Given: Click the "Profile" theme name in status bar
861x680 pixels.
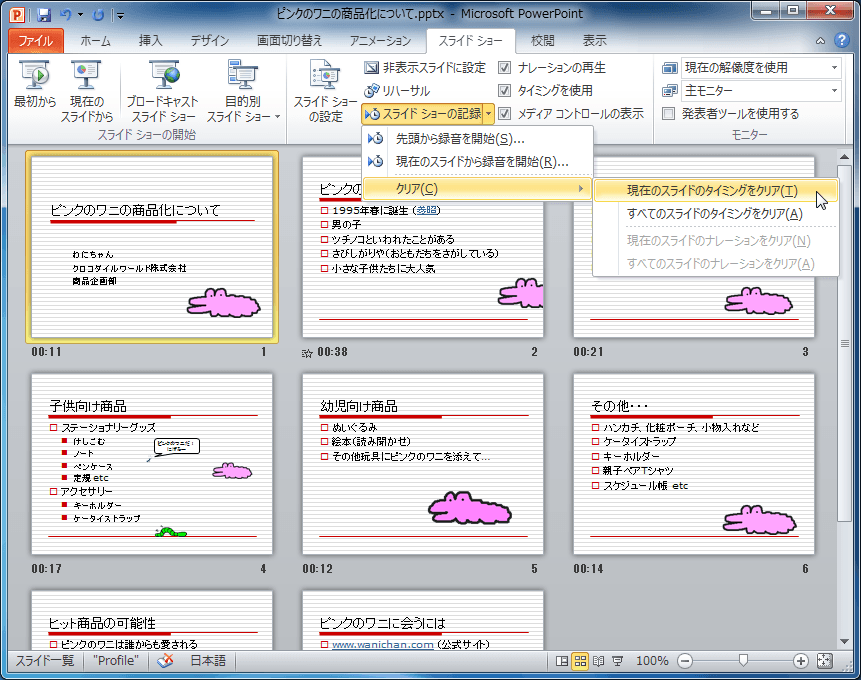Looking at the screenshot, I should point(115,661).
